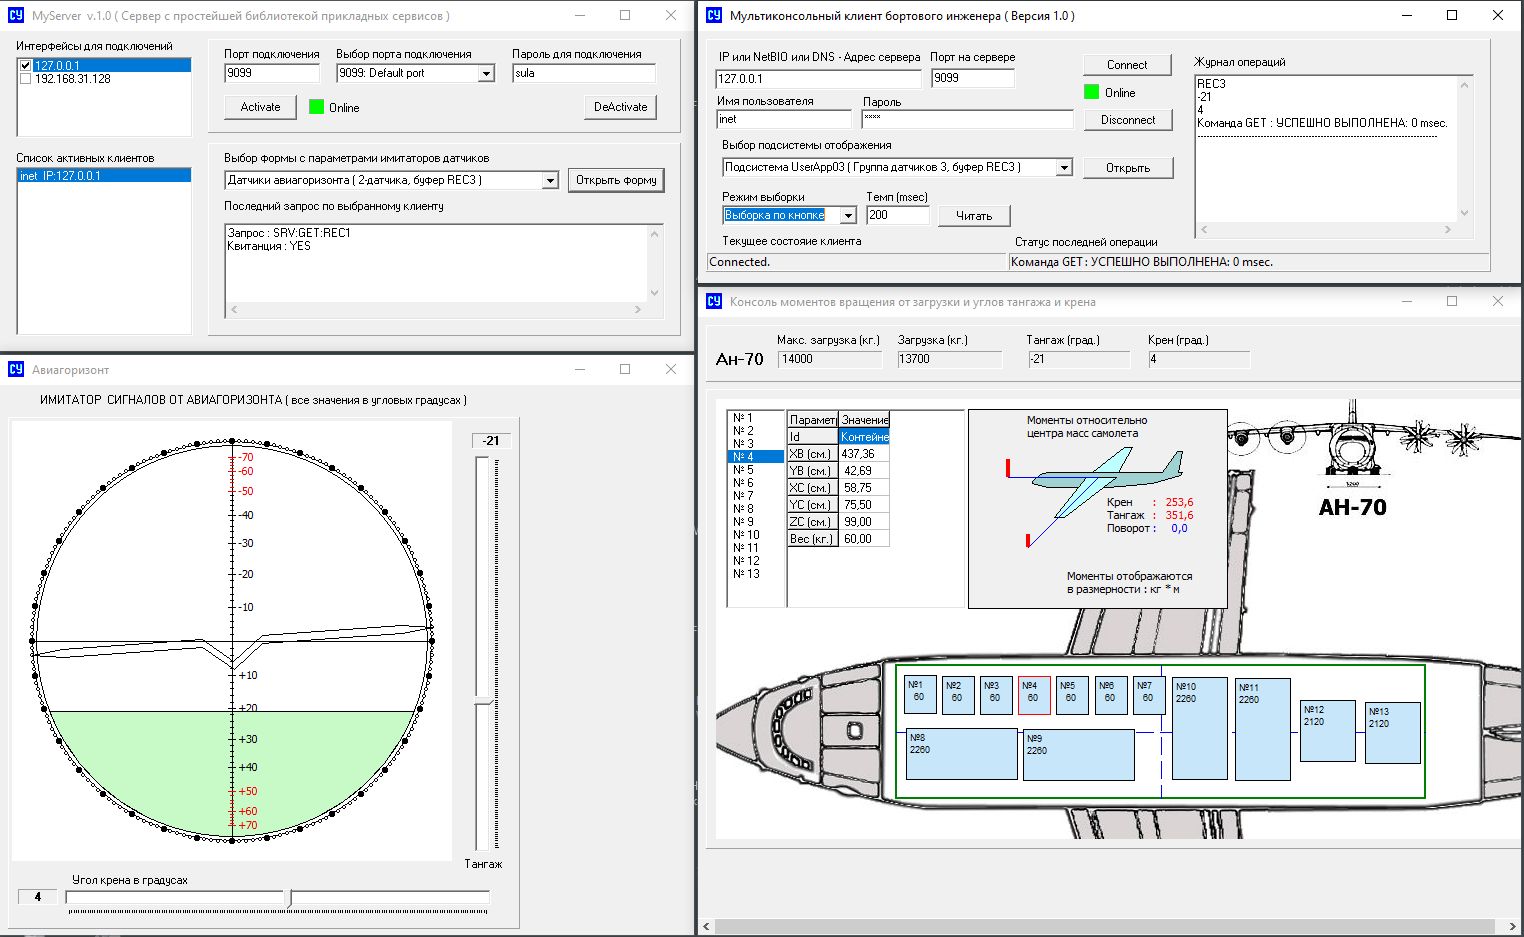Image resolution: width=1524 pixels, height=937 pixels.
Task: Click the Disconnect button
Action: [1127, 120]
